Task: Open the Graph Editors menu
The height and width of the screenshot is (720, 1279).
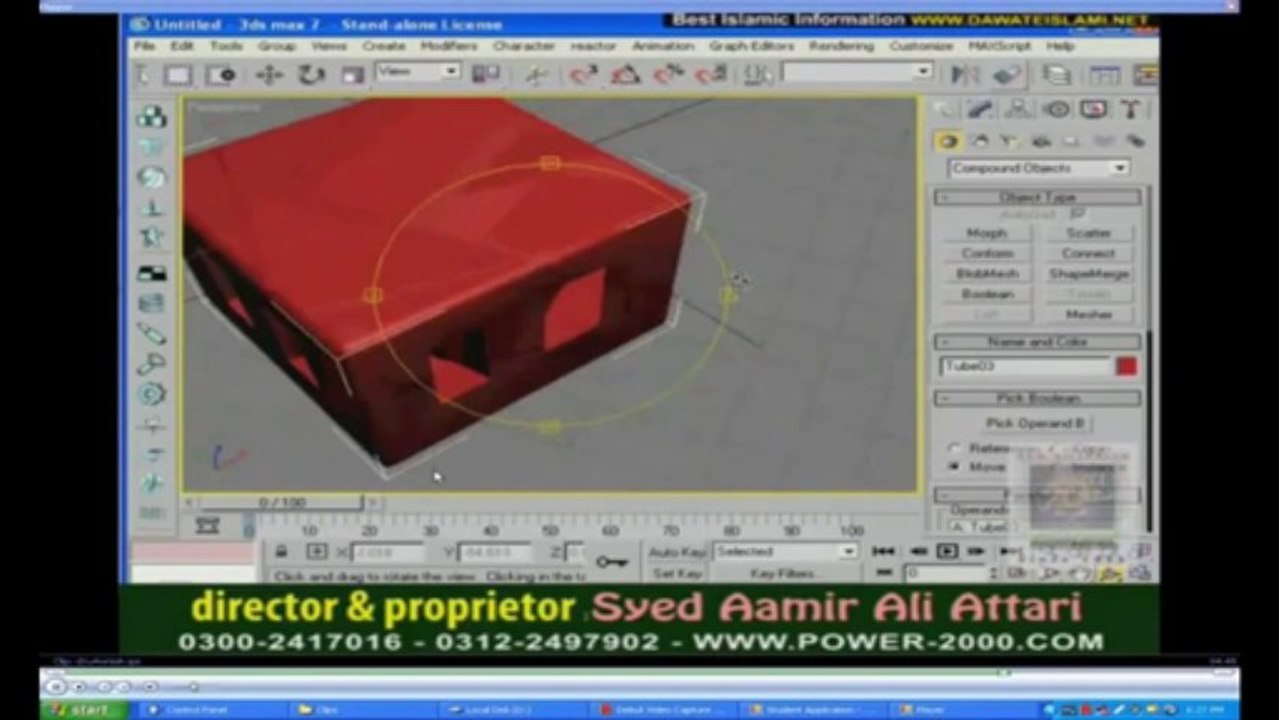Action: pyautogui.click(x=751, y=46)
